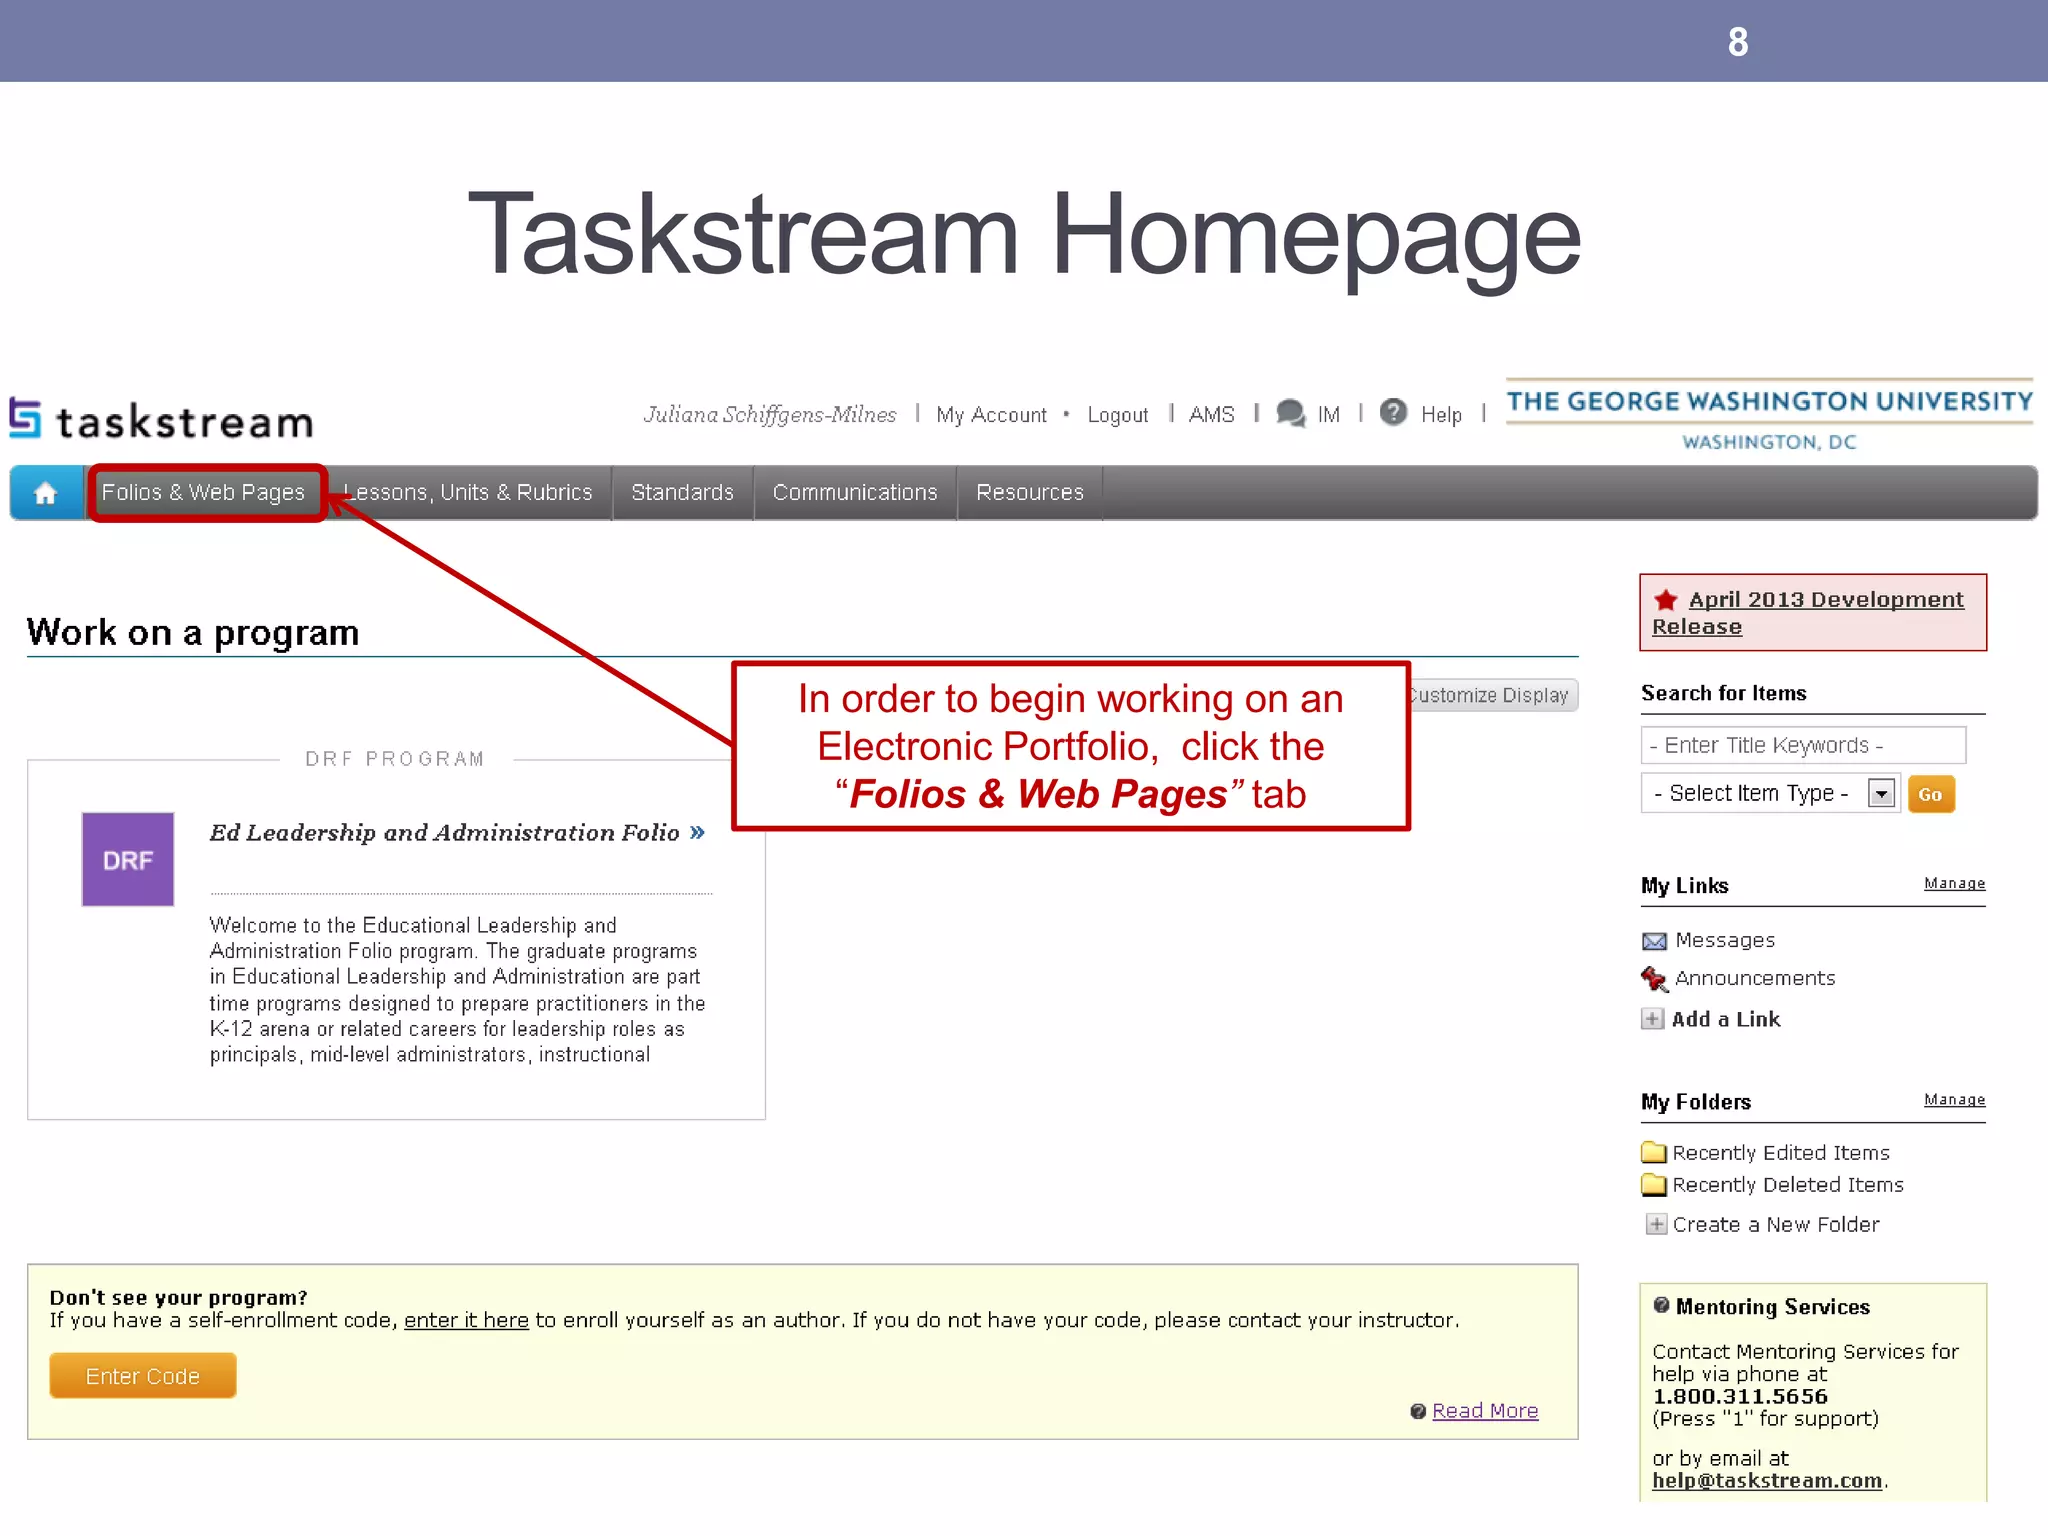Open Recently Edited Items
Image resolution: width=2048 pixels, height=1536 pixels.
point(1781,1153)
